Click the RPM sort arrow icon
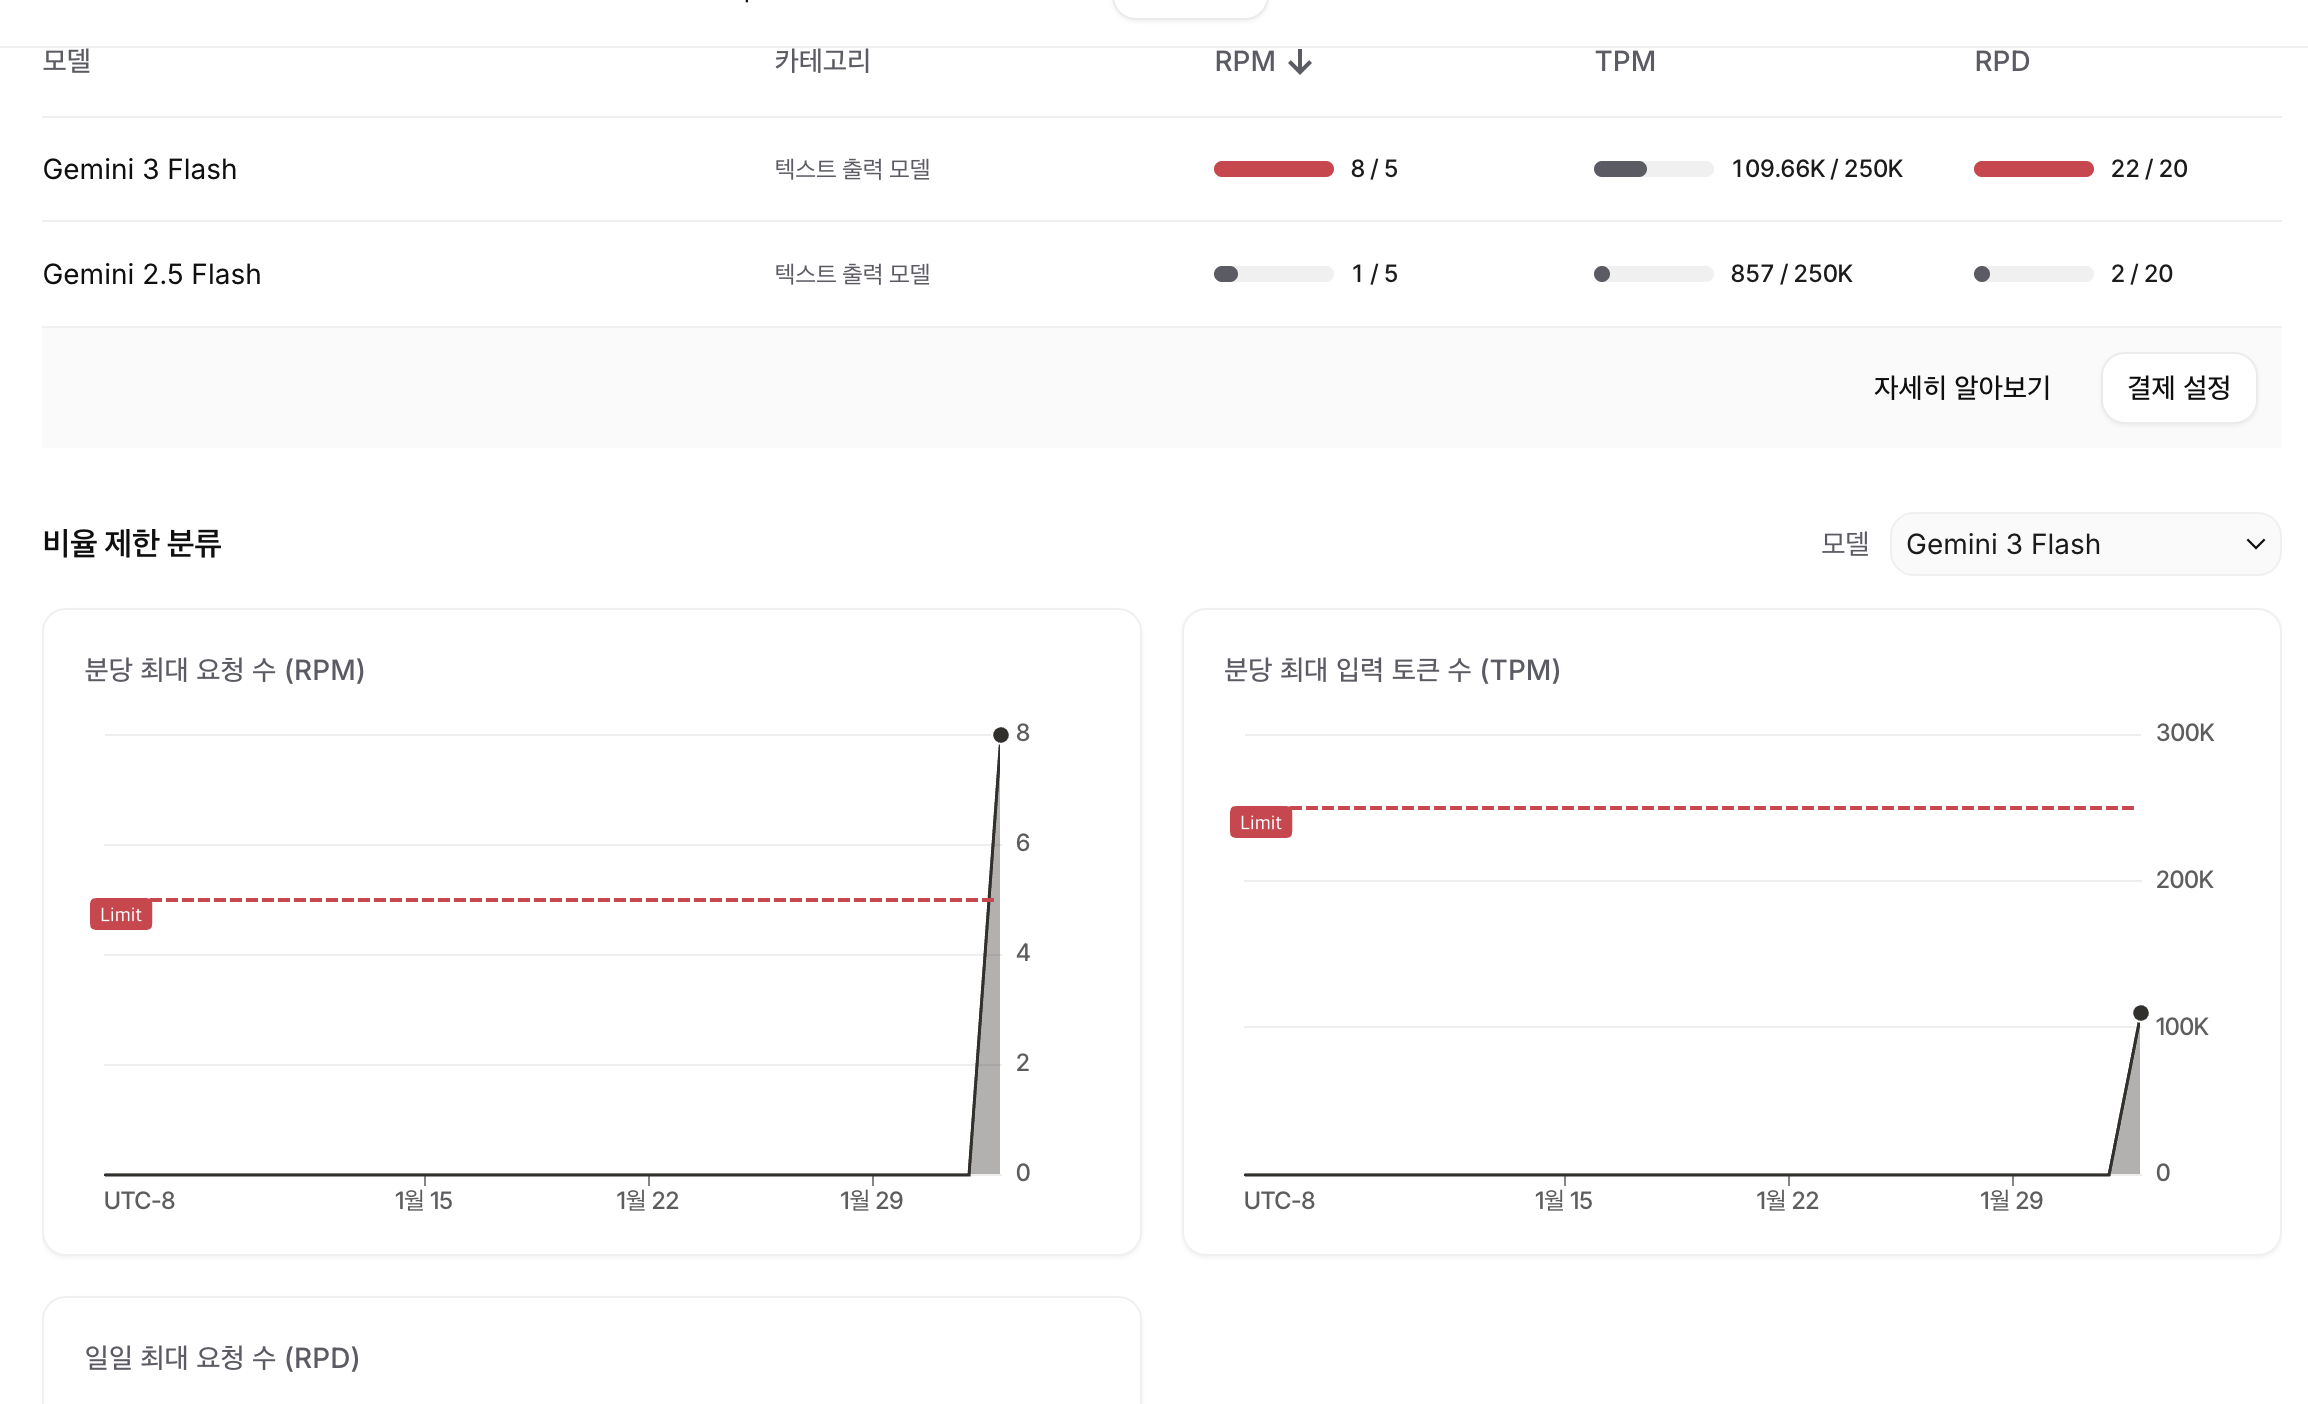 pos(1299,62)
